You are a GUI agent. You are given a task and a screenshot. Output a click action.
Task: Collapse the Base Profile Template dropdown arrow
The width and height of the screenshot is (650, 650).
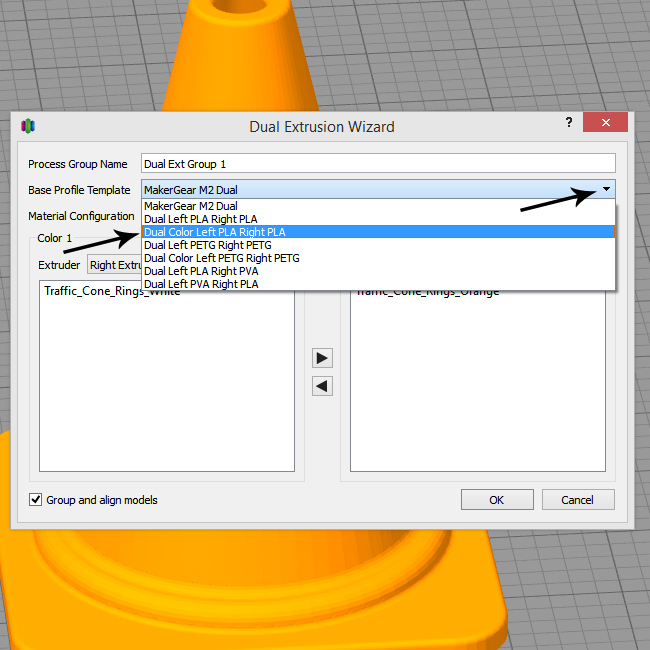coord(606,189)
